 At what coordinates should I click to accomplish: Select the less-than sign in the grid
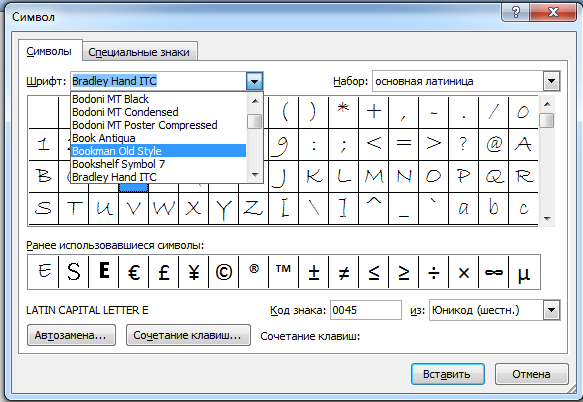[374, 144]
